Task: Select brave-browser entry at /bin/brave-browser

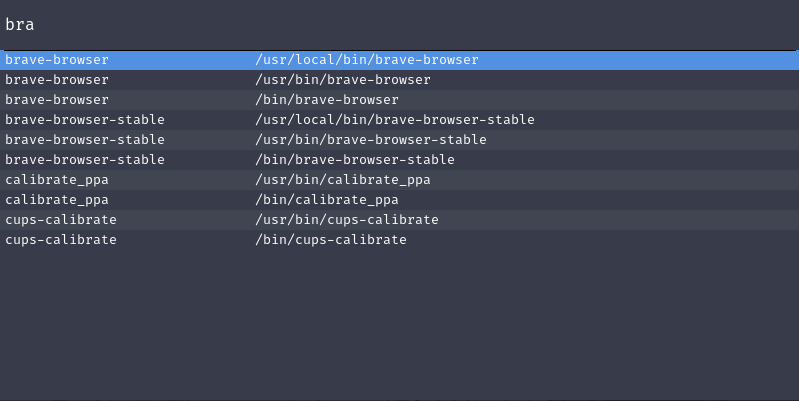Action: tap(400, 100)
